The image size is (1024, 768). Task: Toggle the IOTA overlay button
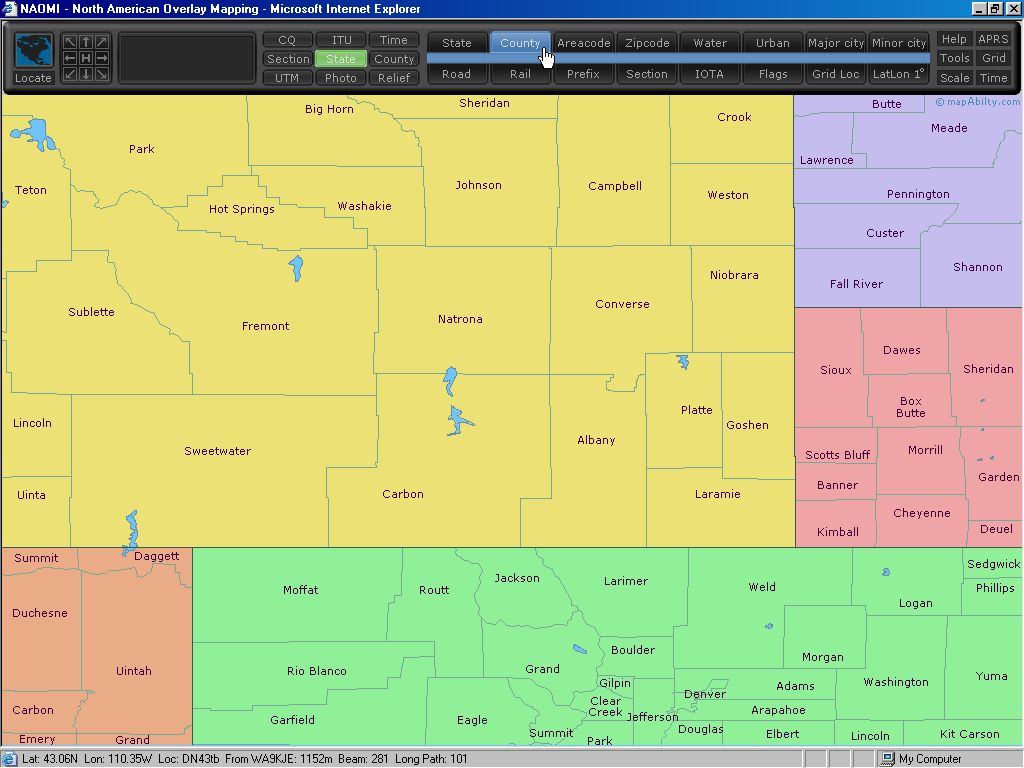point(710,74)
